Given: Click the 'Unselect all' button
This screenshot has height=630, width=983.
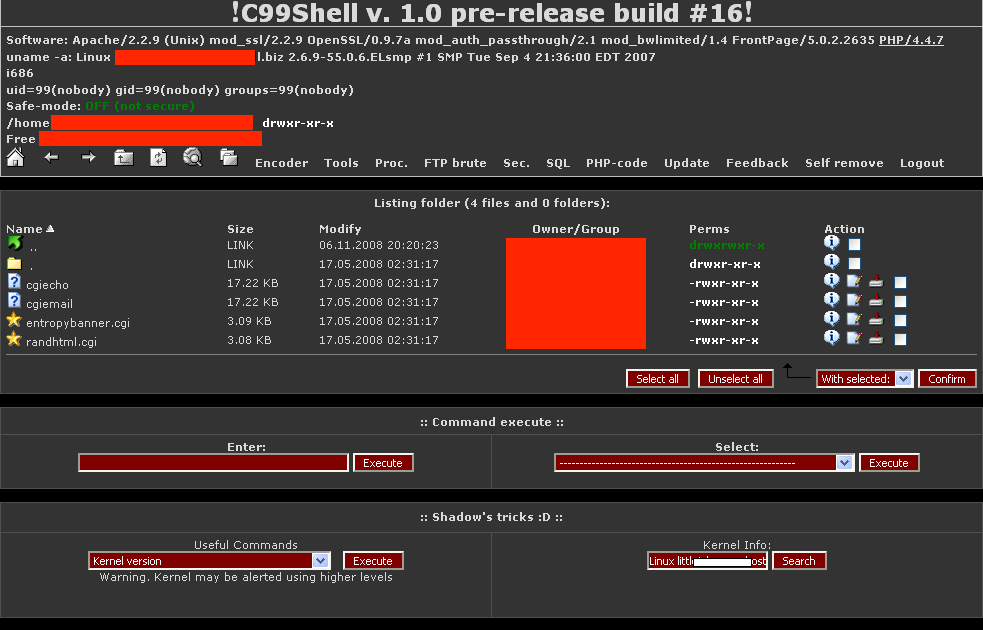Looking at the screenshot, I should point(735,379).
